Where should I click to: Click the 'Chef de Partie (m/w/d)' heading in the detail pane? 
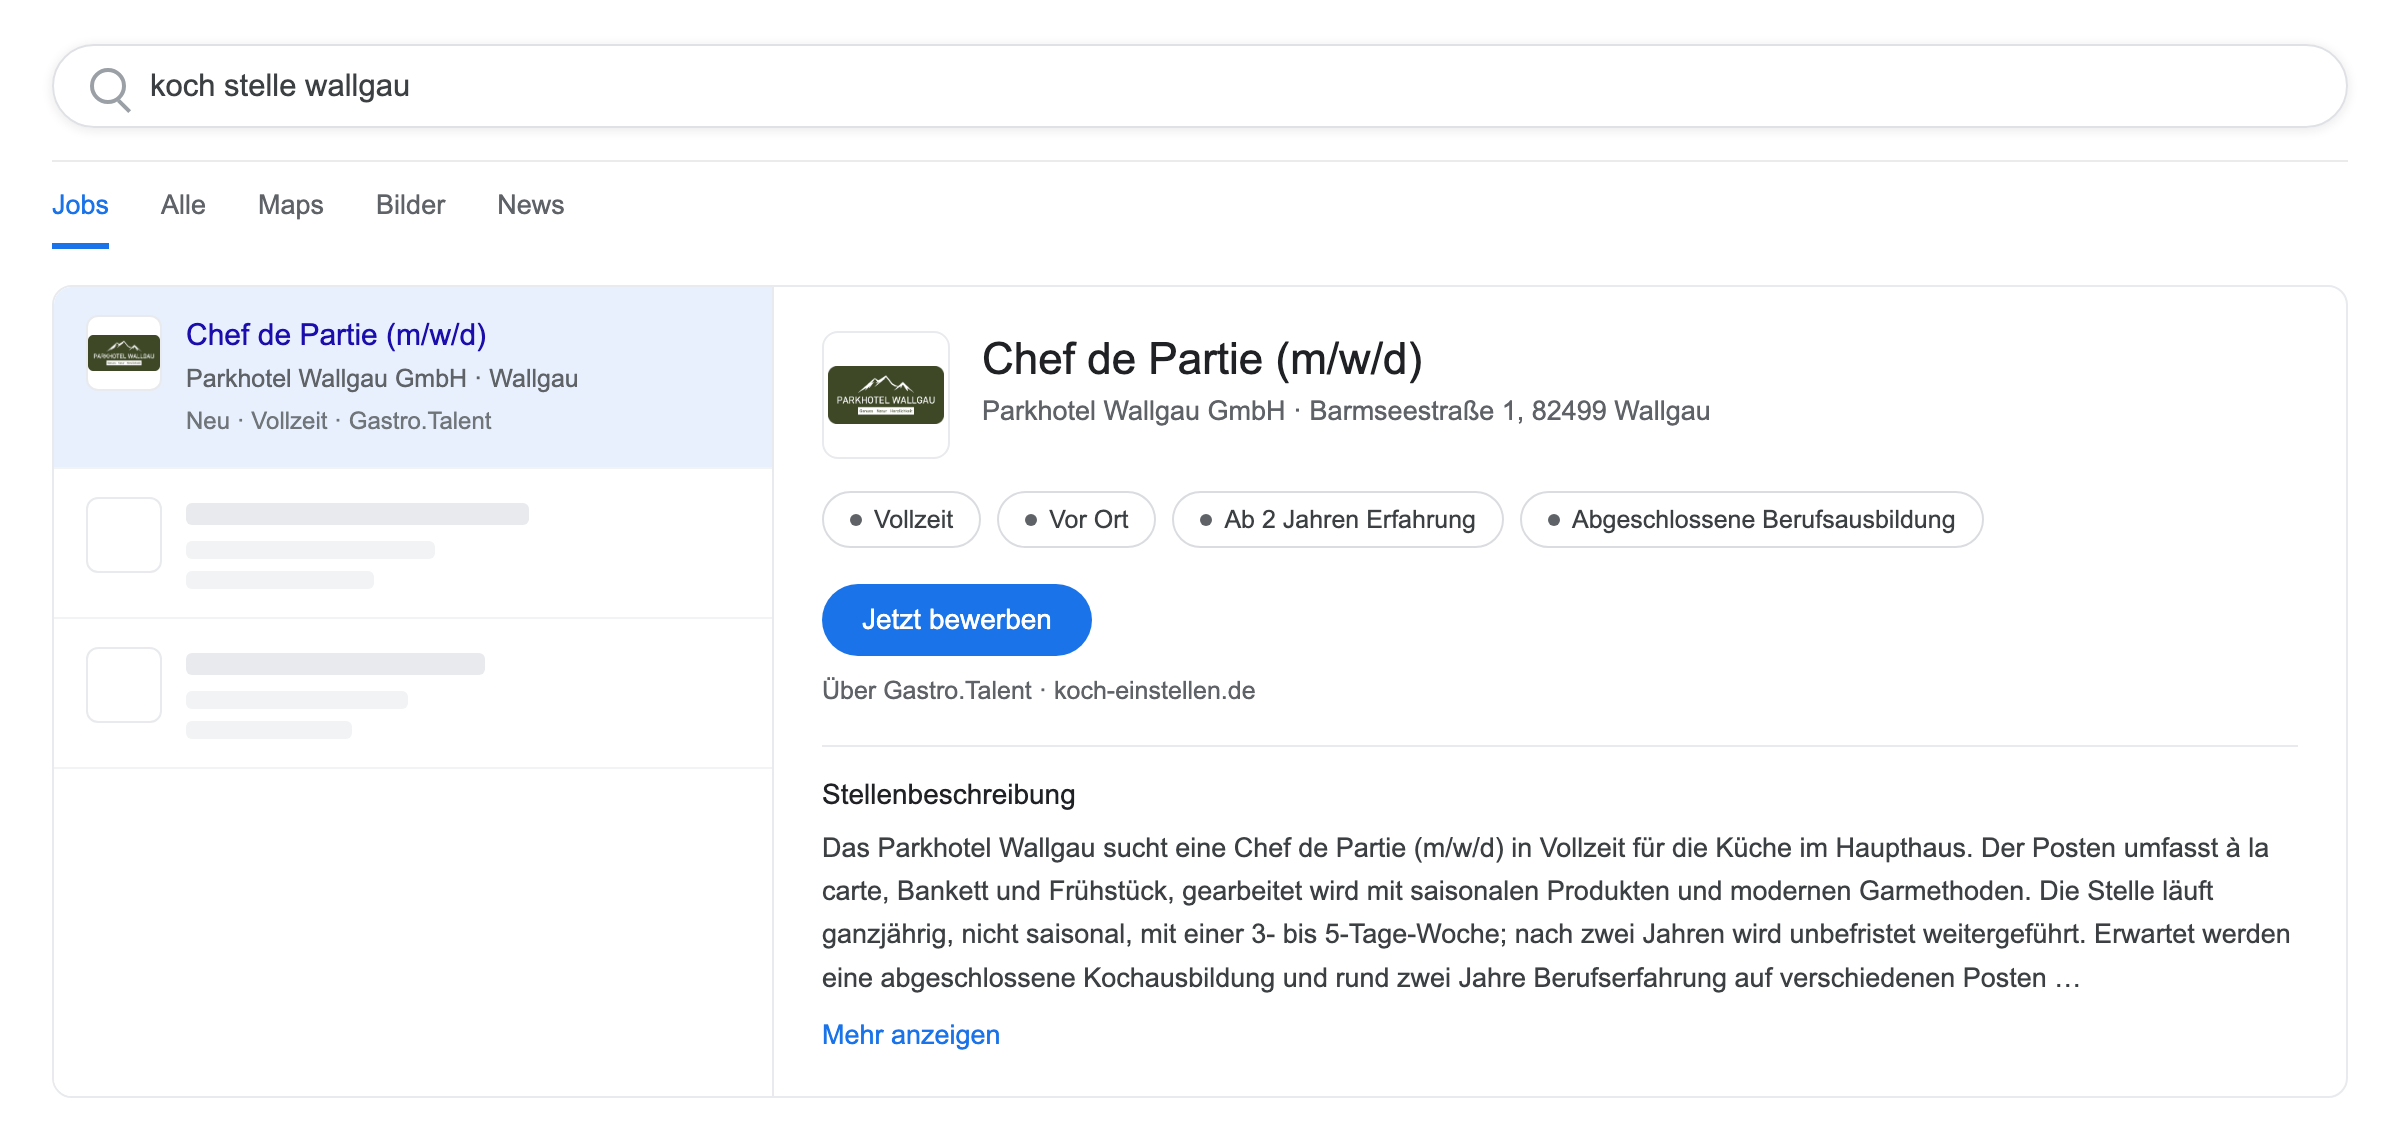pos(1202,359)
